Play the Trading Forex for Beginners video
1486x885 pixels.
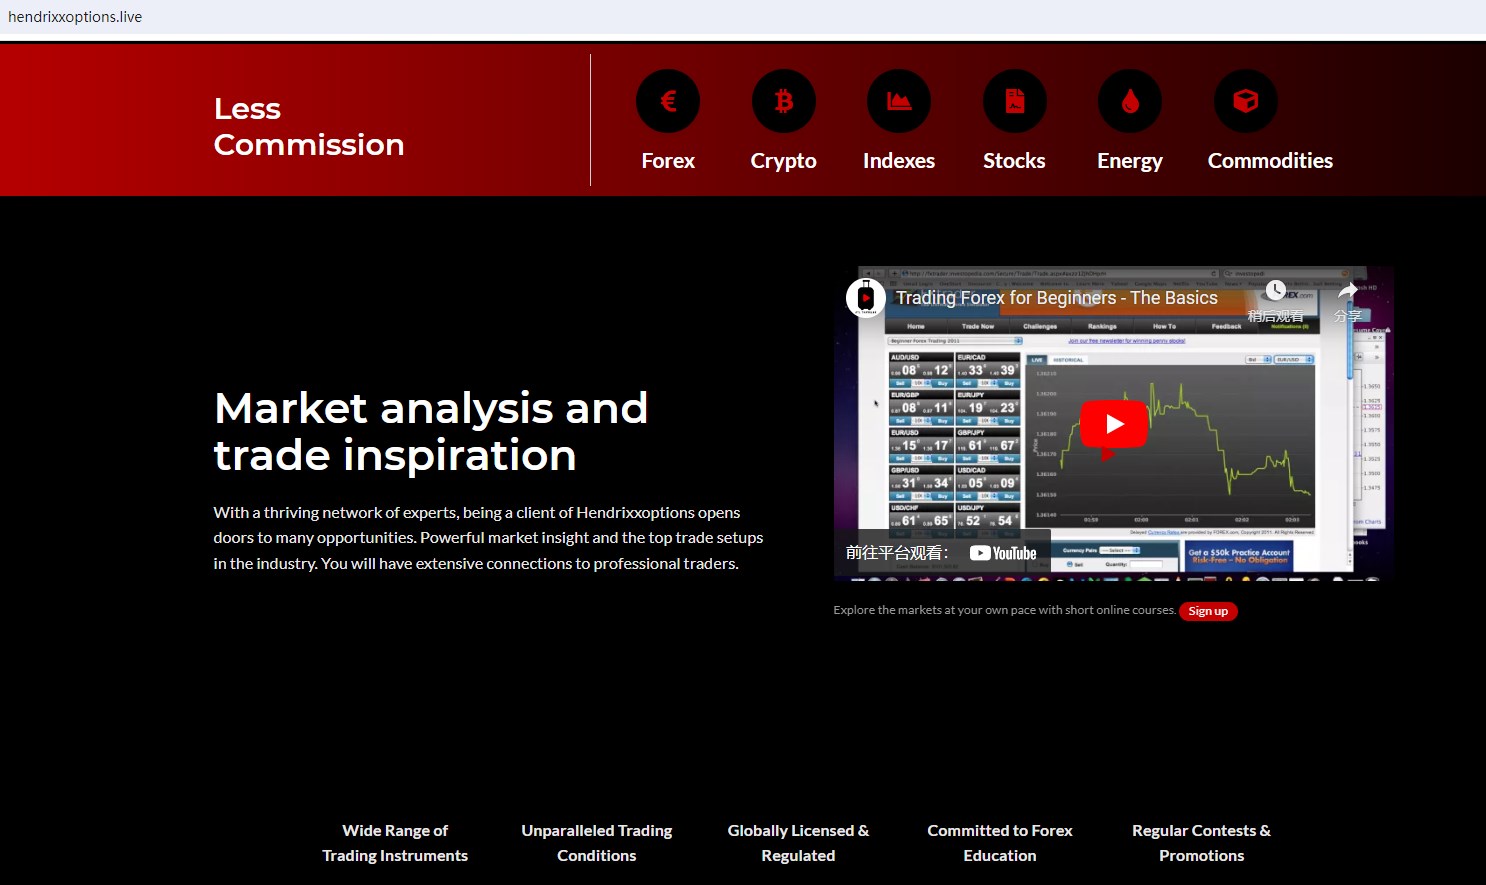coord(1114,424)
